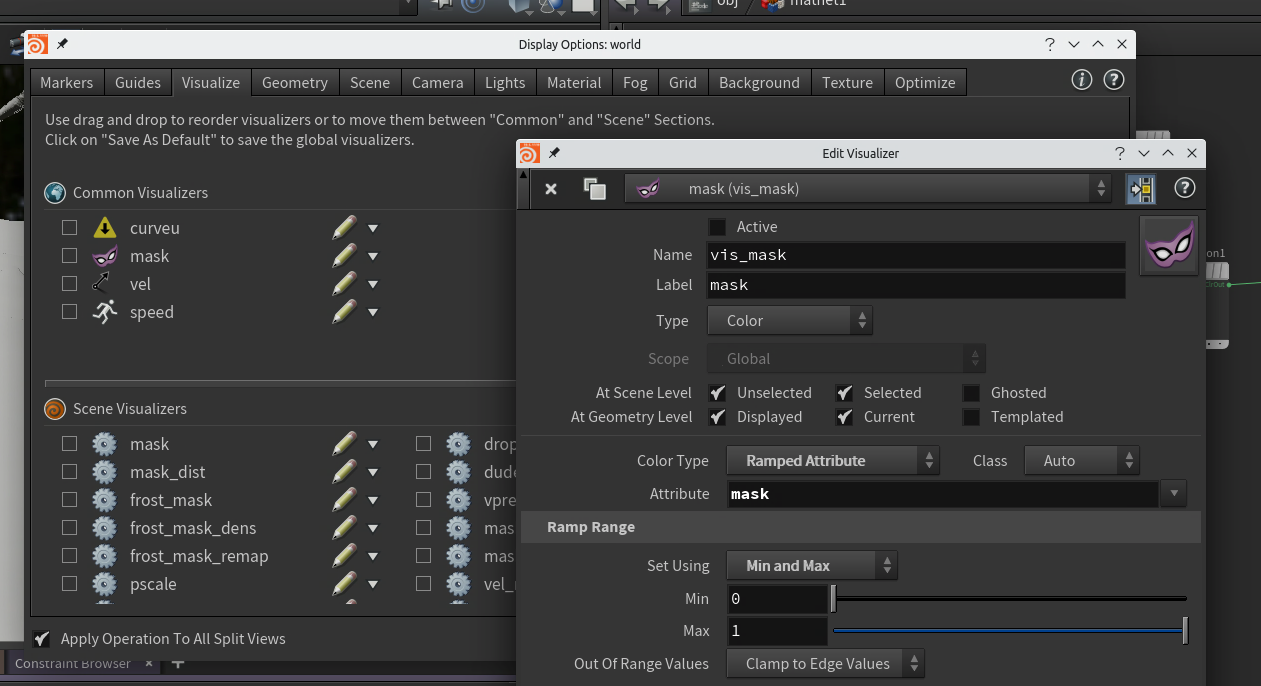
Task: Click the pencil icon for scene frost_mask
Action: 344,500
